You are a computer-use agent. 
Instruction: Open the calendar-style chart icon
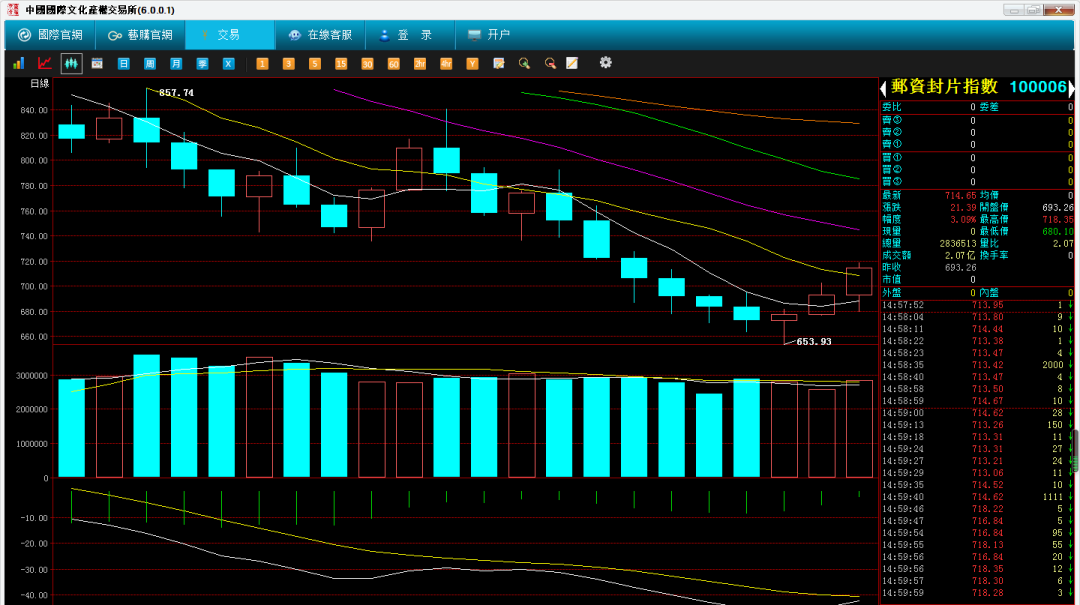point(97,63)
